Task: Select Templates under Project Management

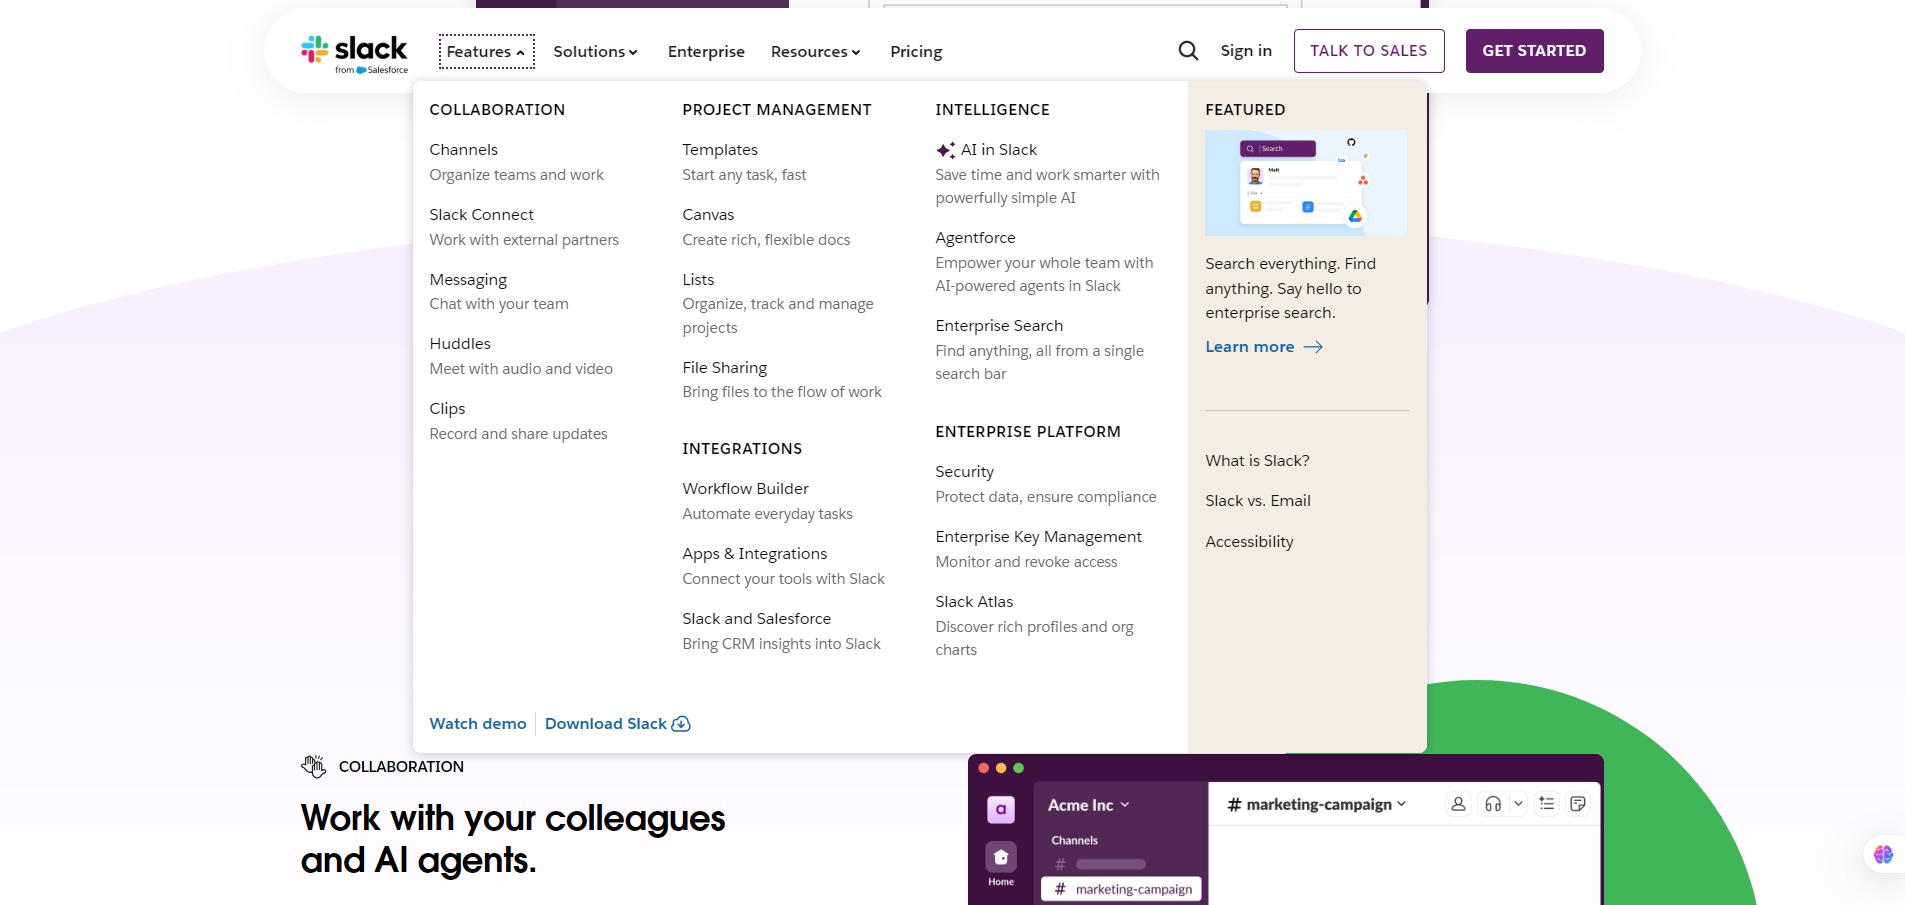Action: (x=720, y=150)
